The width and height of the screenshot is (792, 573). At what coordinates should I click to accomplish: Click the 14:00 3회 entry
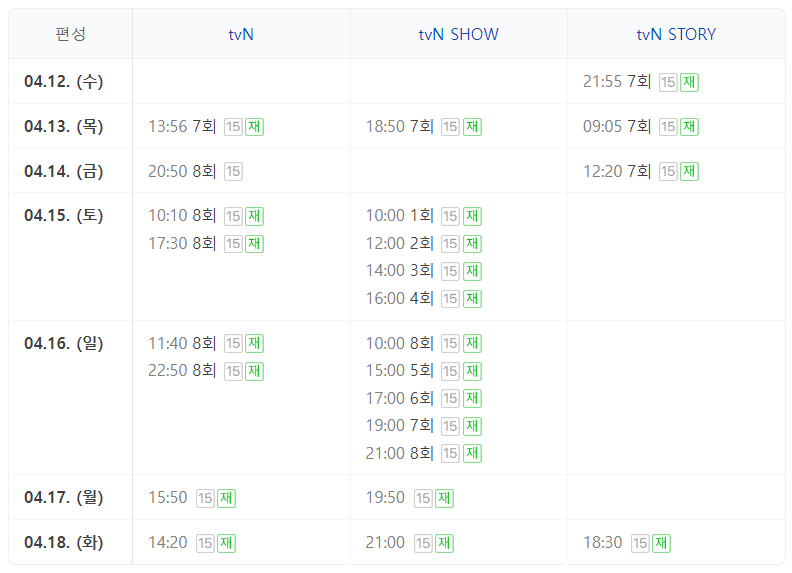[400, 271]
